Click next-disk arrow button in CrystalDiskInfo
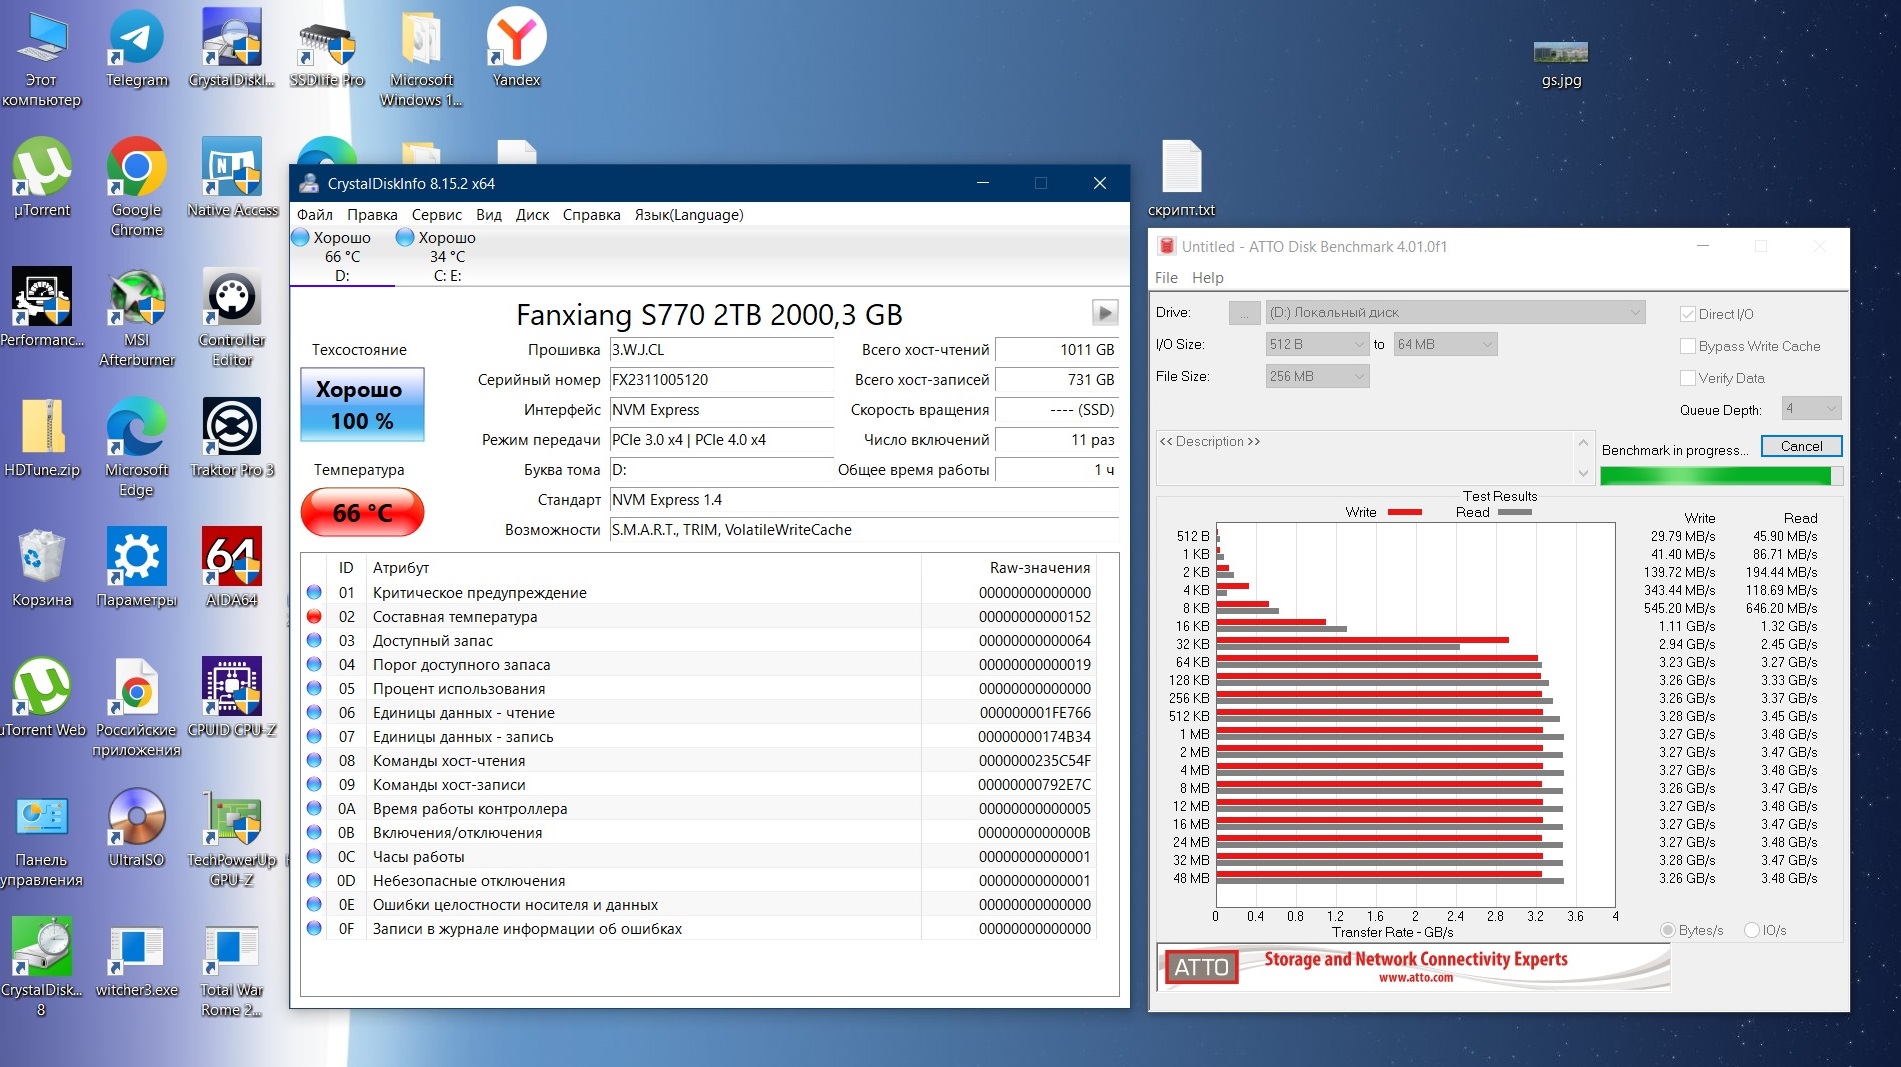This screenshot has height=1067, width=1901. 1104,313
